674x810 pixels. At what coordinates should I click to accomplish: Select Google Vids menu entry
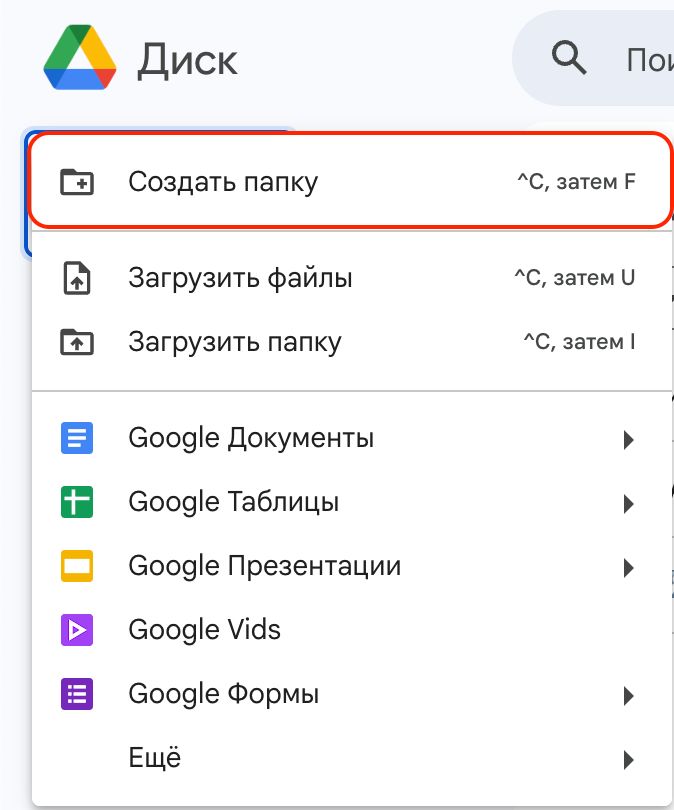coord(205,630)
